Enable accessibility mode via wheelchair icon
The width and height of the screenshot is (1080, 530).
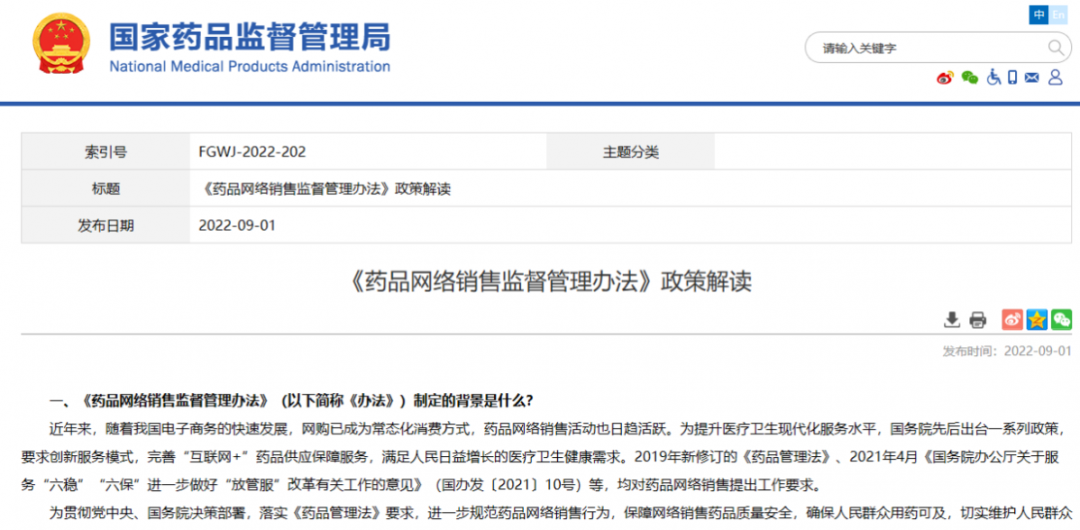[993, 78]
